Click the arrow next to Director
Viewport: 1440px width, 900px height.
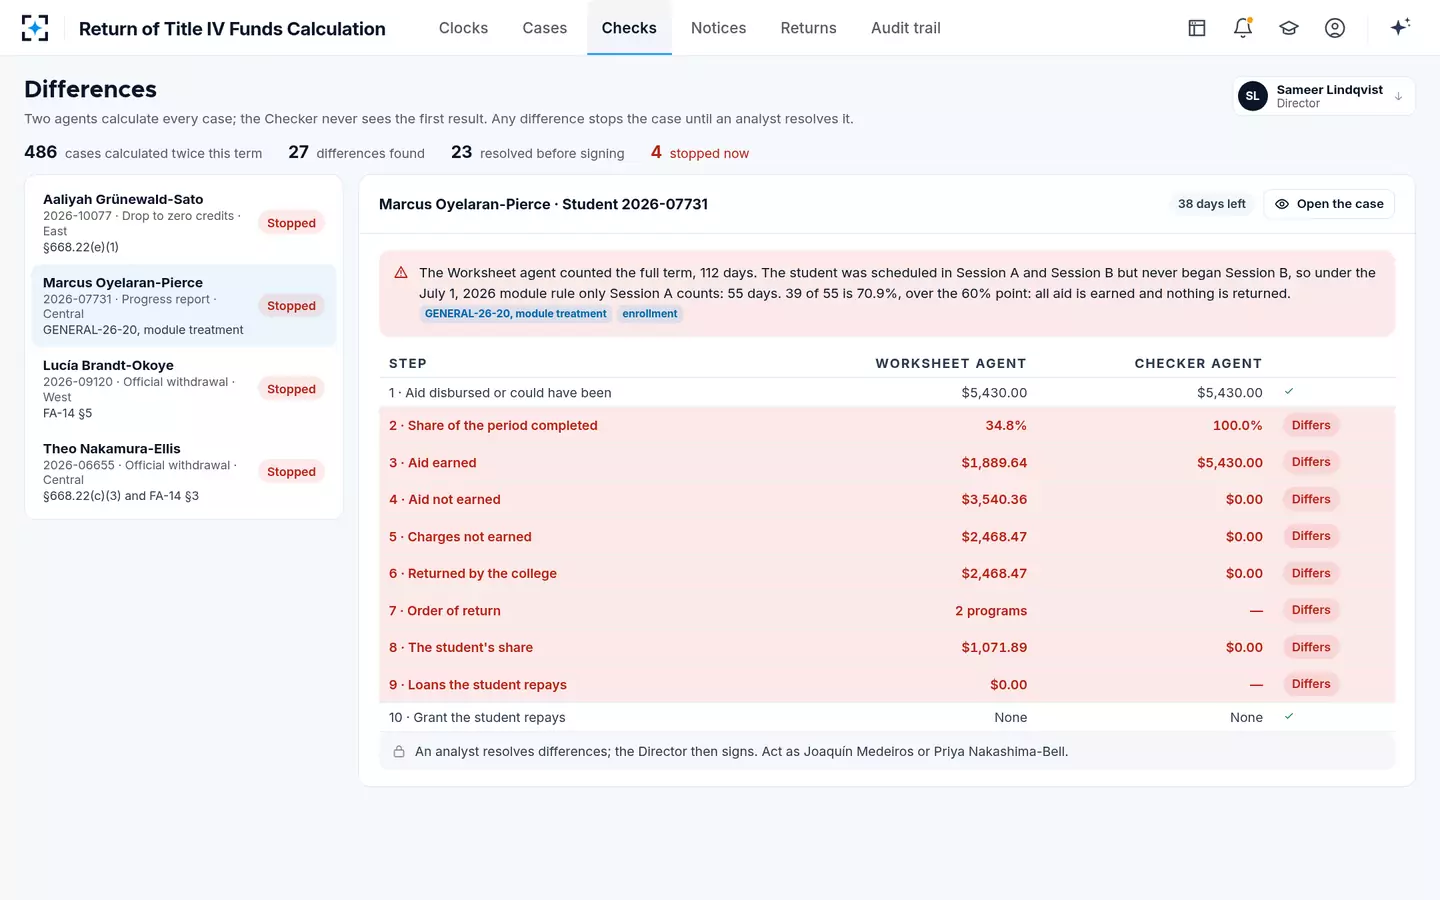pos(1398,97)
